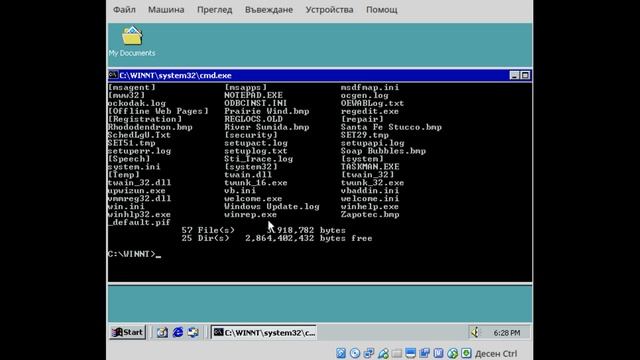Click the mouse integration status icon
Image resolution: width=640 pixels, height=360 pixels.
(452, 353)
